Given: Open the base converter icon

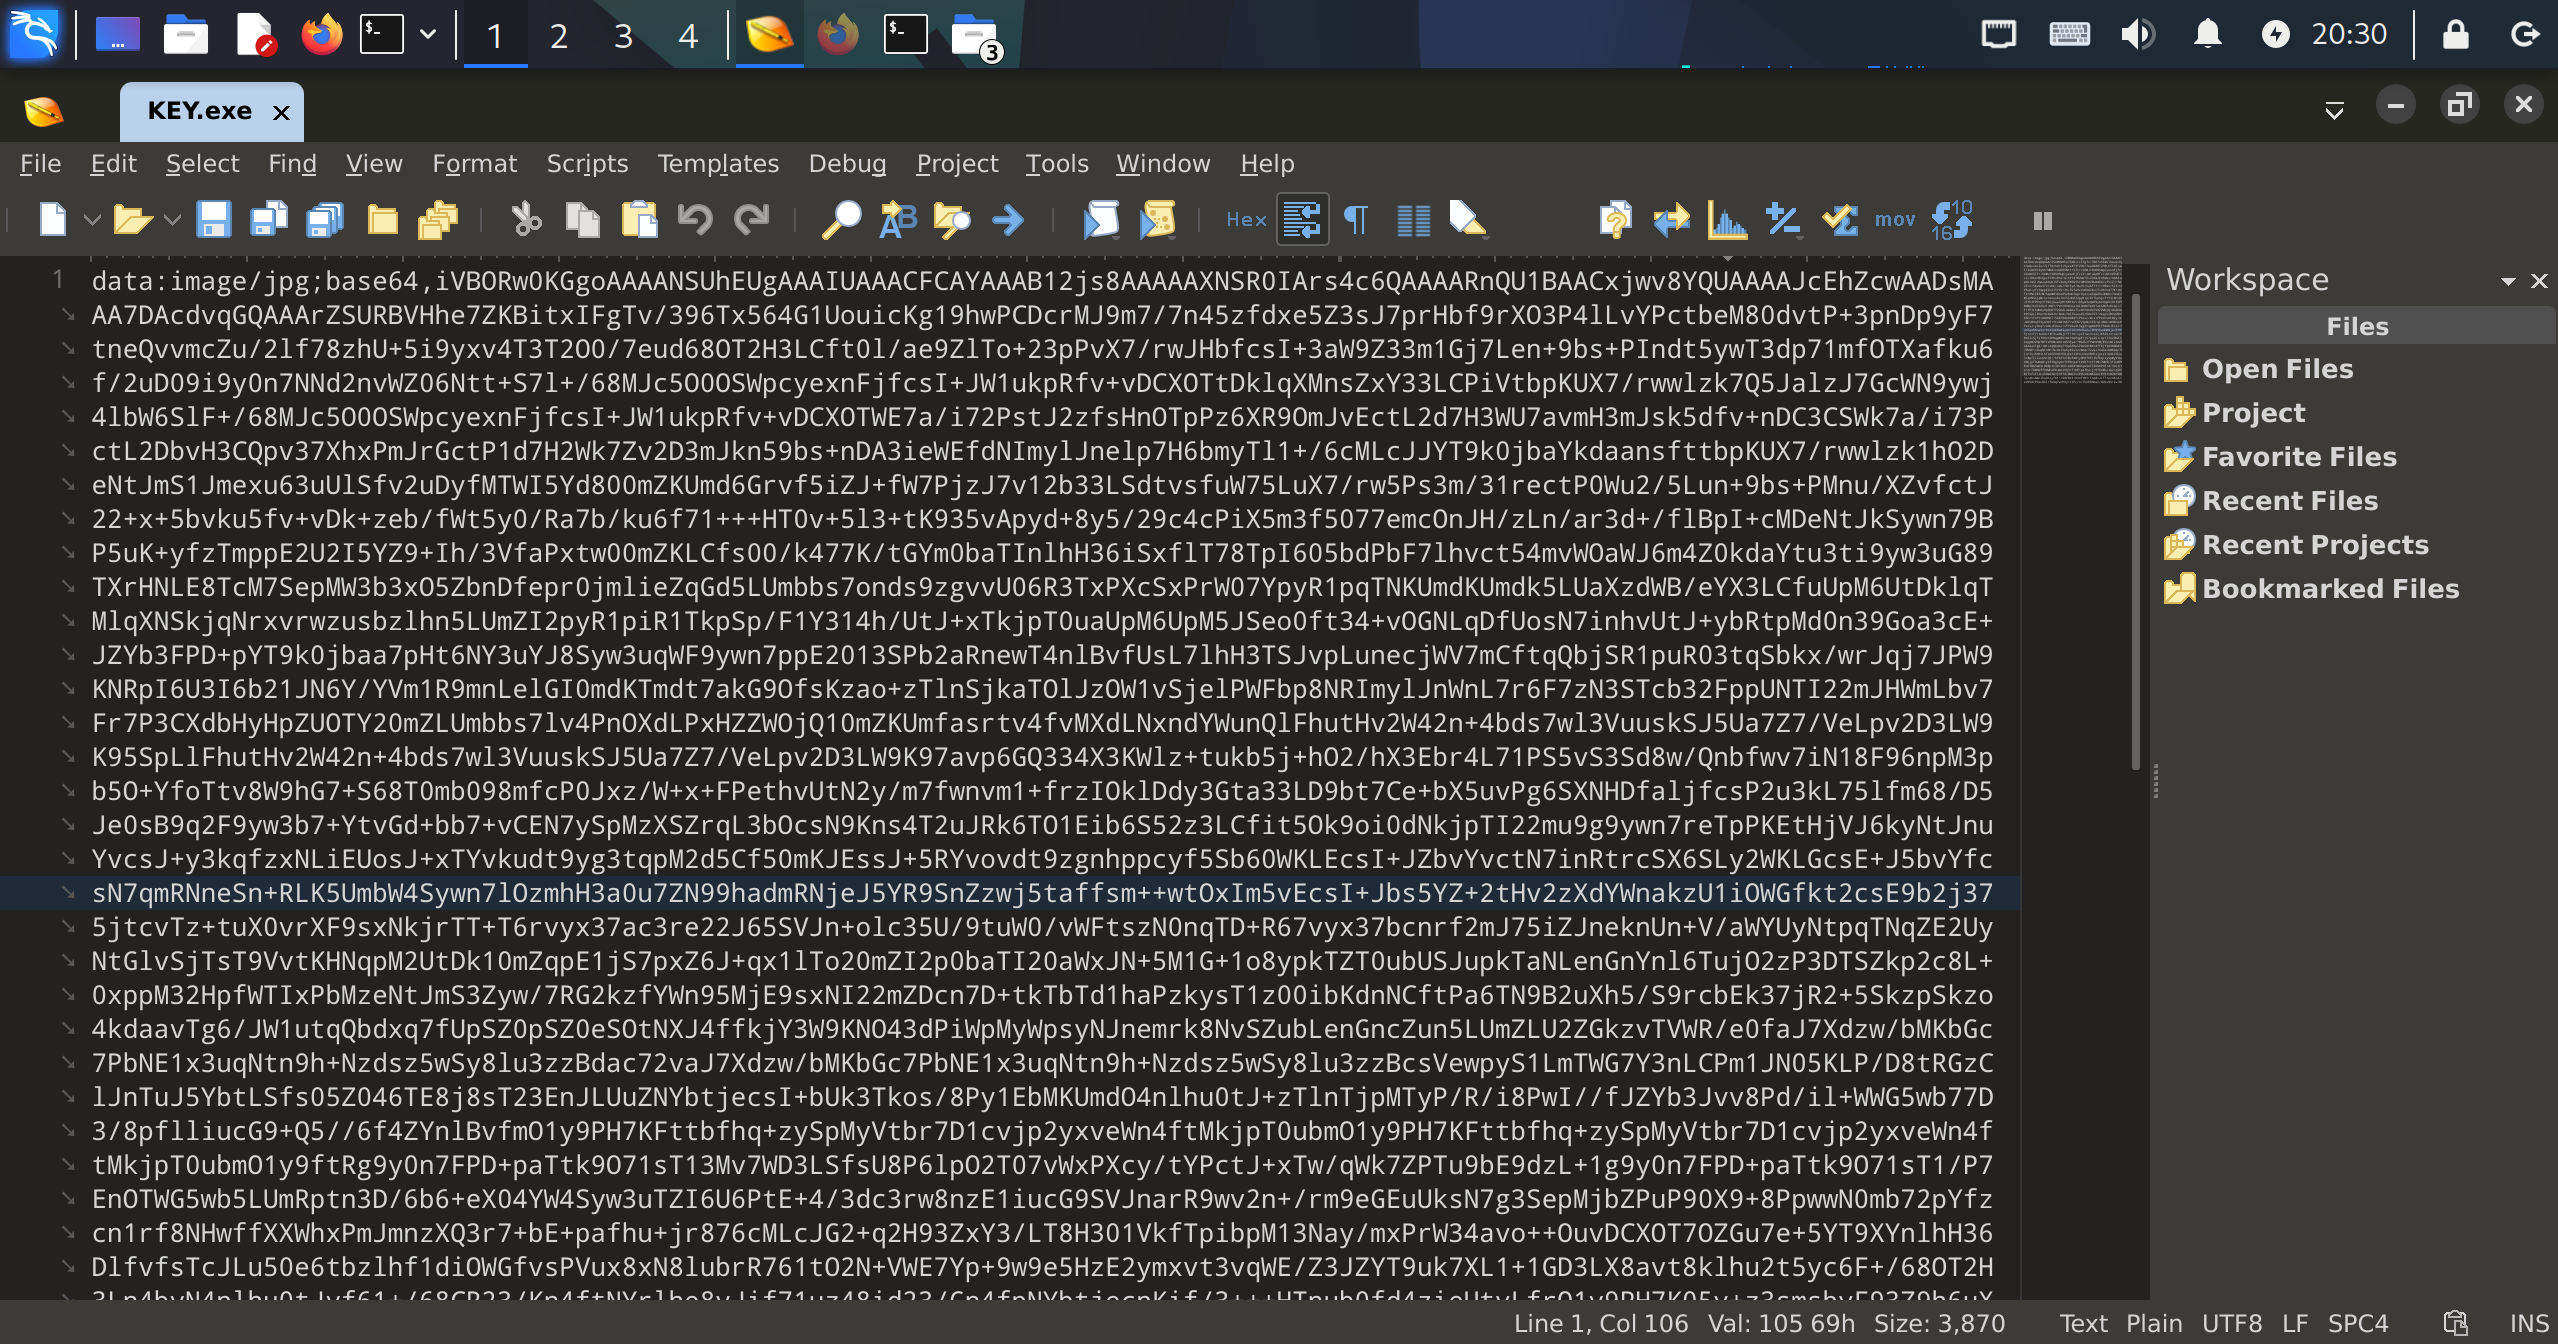Looking at the screenshot, I should tap(1951, 219).
